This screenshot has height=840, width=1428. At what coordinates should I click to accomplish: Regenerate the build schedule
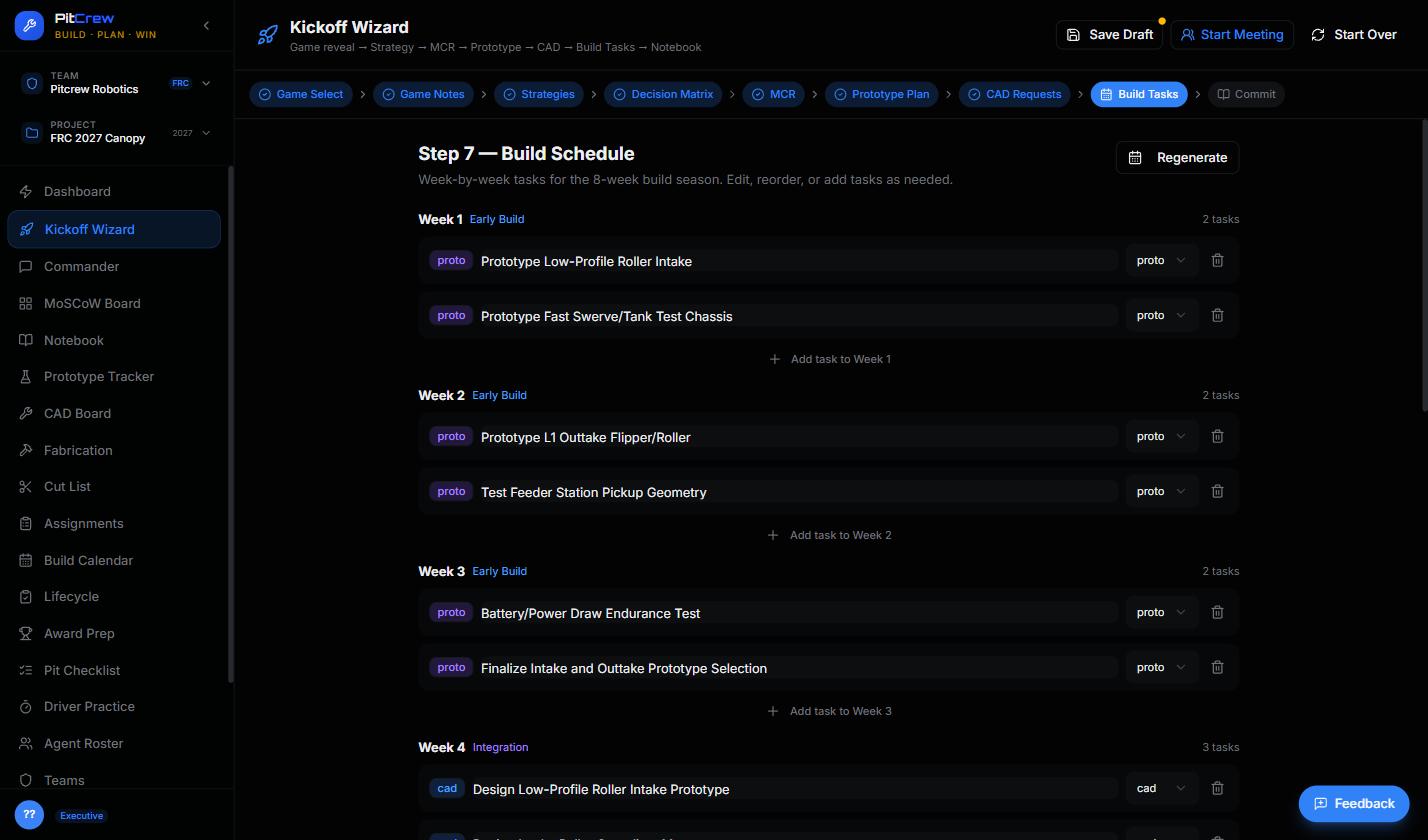[1177, 157]
